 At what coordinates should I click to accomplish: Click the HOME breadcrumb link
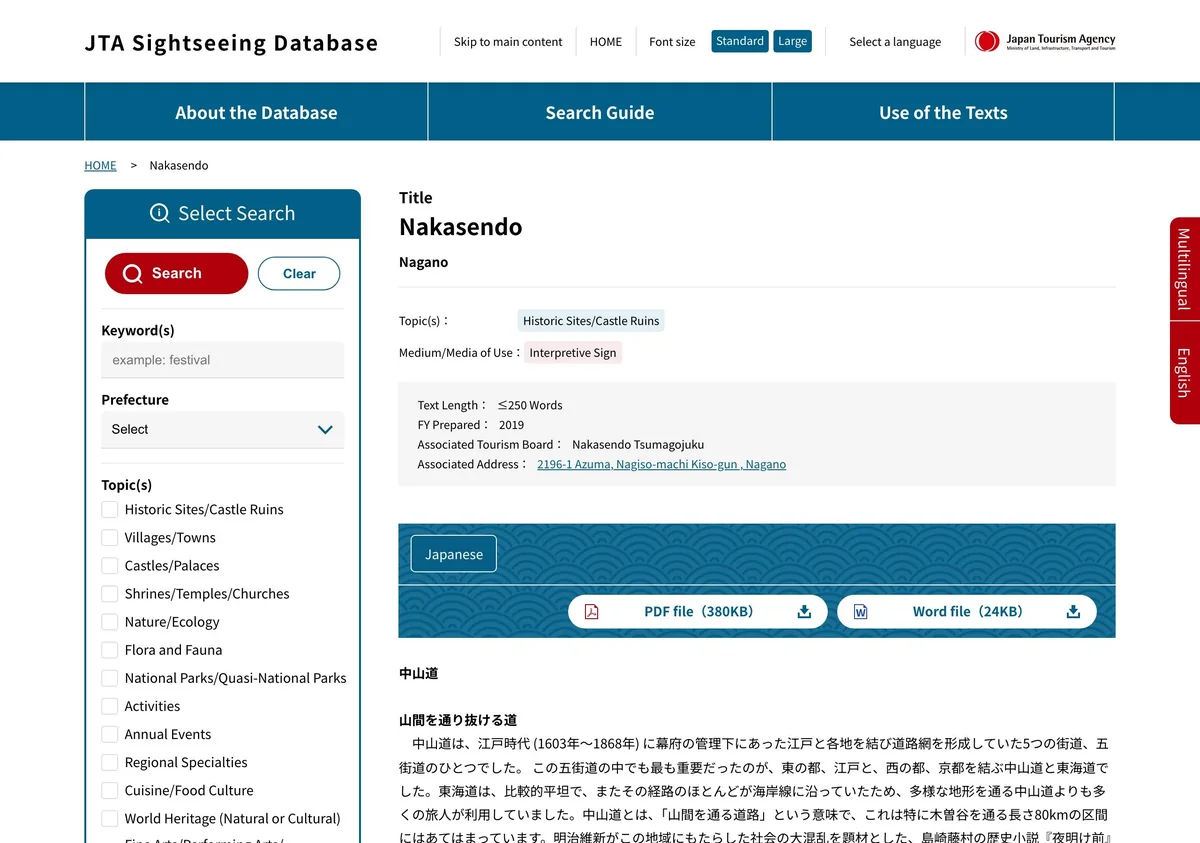tap(100, 165)
